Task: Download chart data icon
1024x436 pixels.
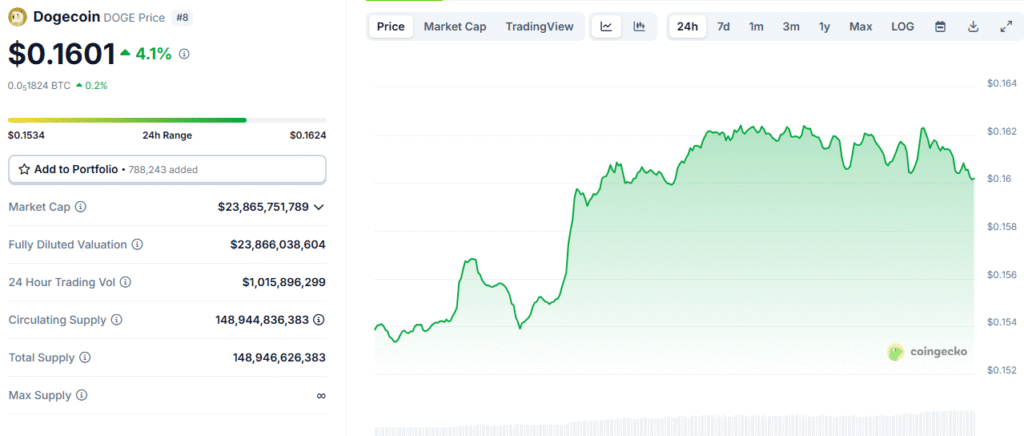Action: tap(973, 27)
